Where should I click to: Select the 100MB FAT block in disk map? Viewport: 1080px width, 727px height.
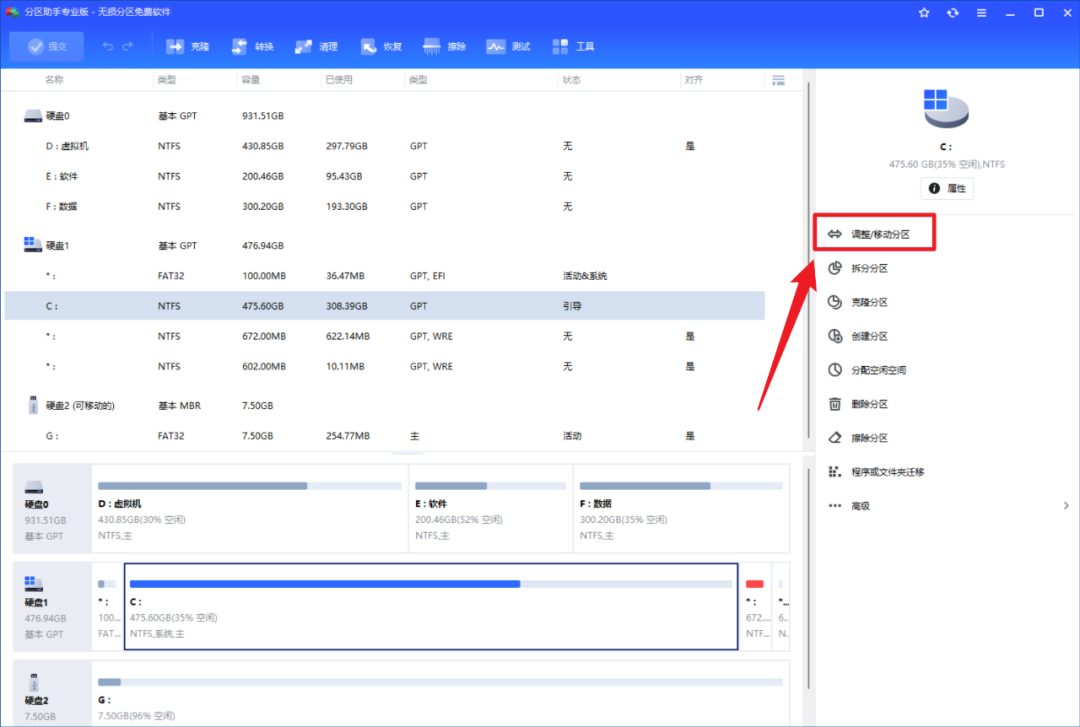pos(107,606)
